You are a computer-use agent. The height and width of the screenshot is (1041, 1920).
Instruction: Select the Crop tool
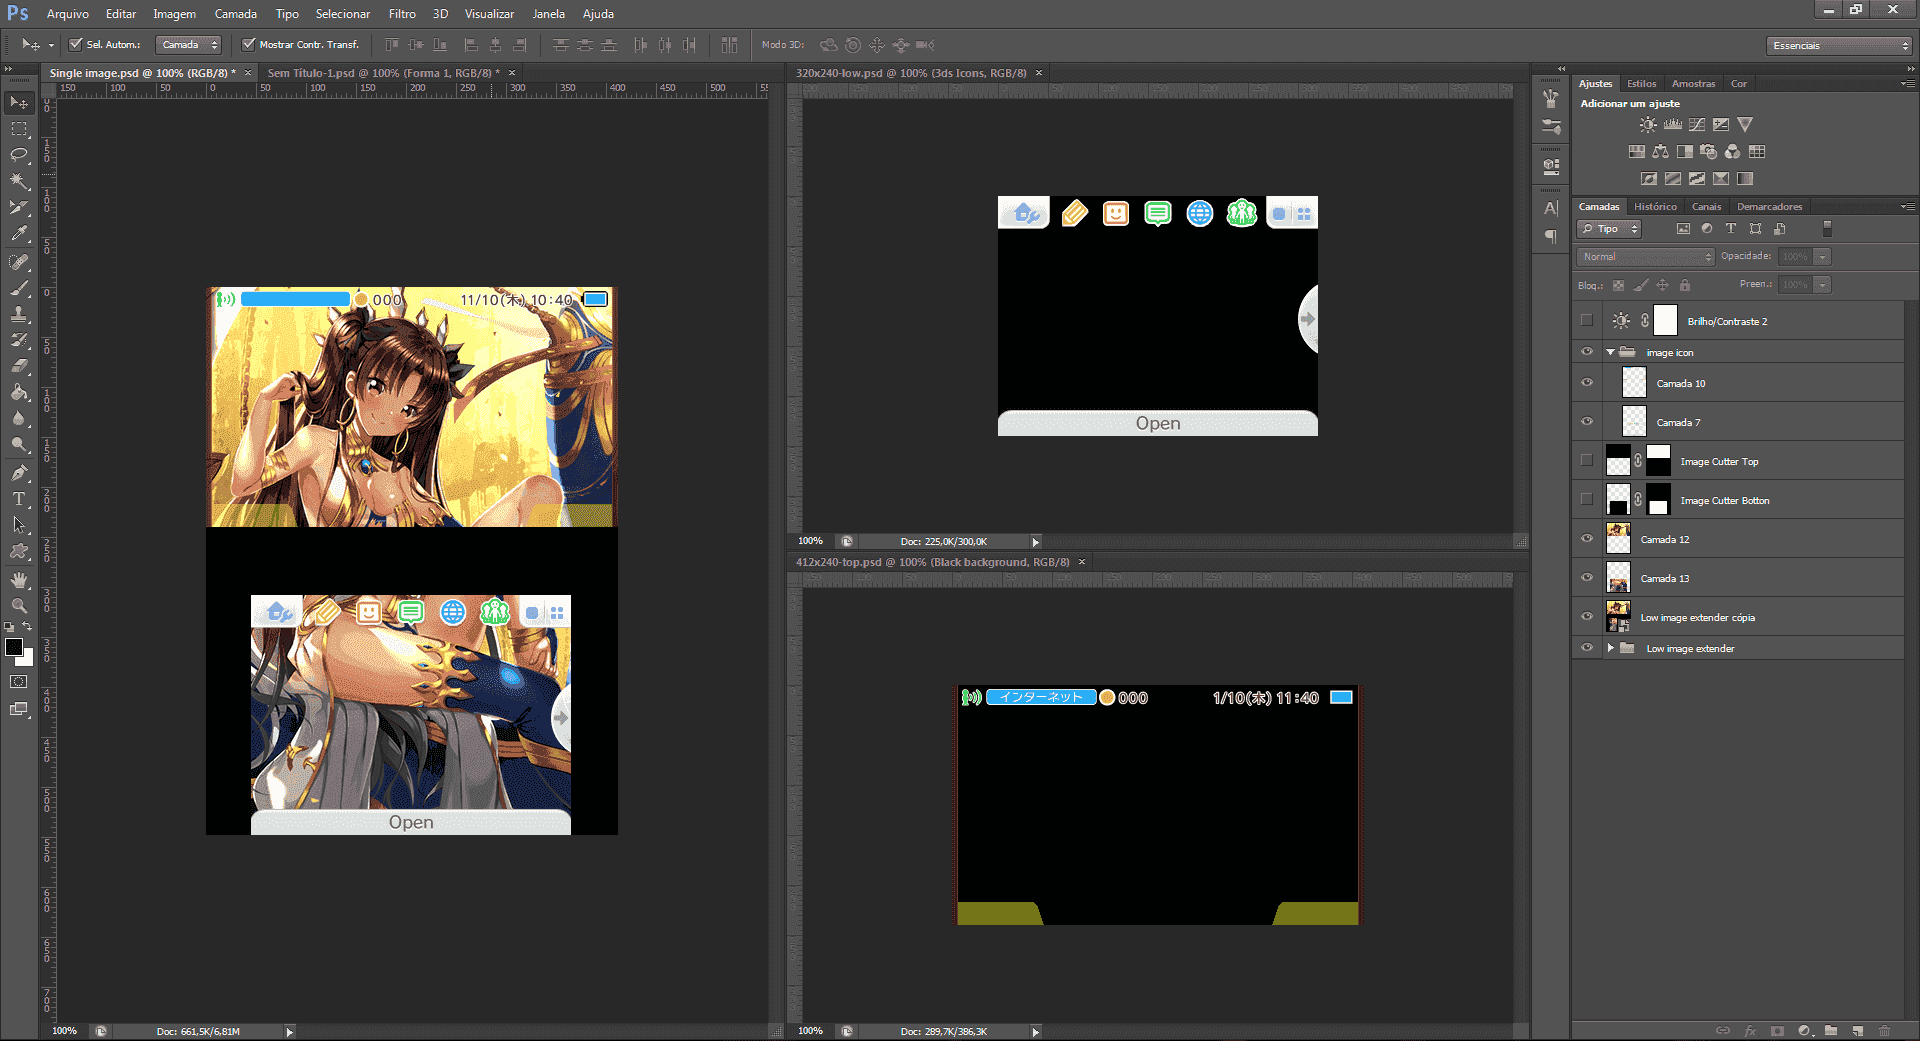click(19, 207)
